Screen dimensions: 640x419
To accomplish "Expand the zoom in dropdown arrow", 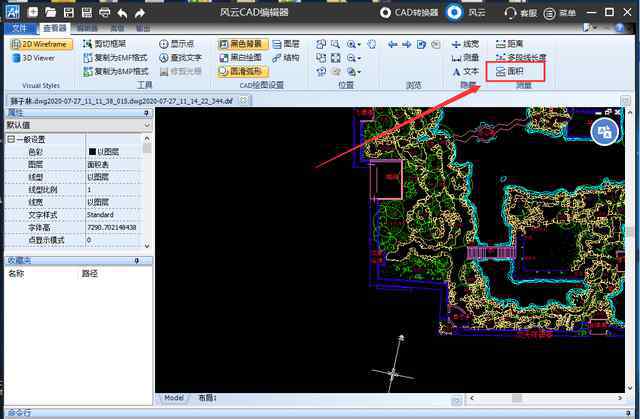I will tap(360, 46).
